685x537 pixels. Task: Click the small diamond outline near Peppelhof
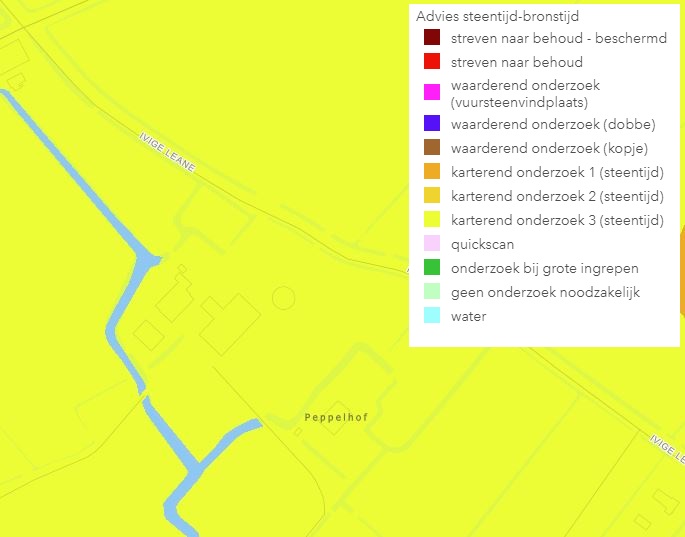[x=298, y=432]
